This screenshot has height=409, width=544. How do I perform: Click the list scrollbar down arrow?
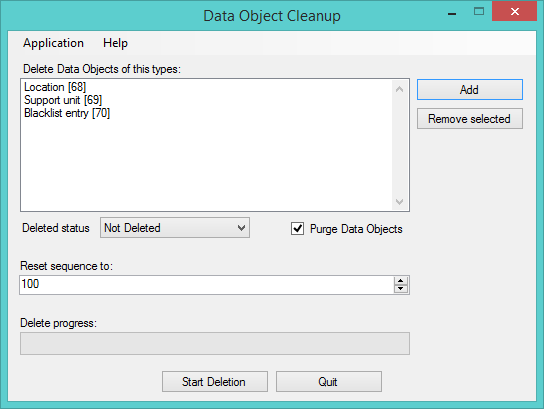399,202
